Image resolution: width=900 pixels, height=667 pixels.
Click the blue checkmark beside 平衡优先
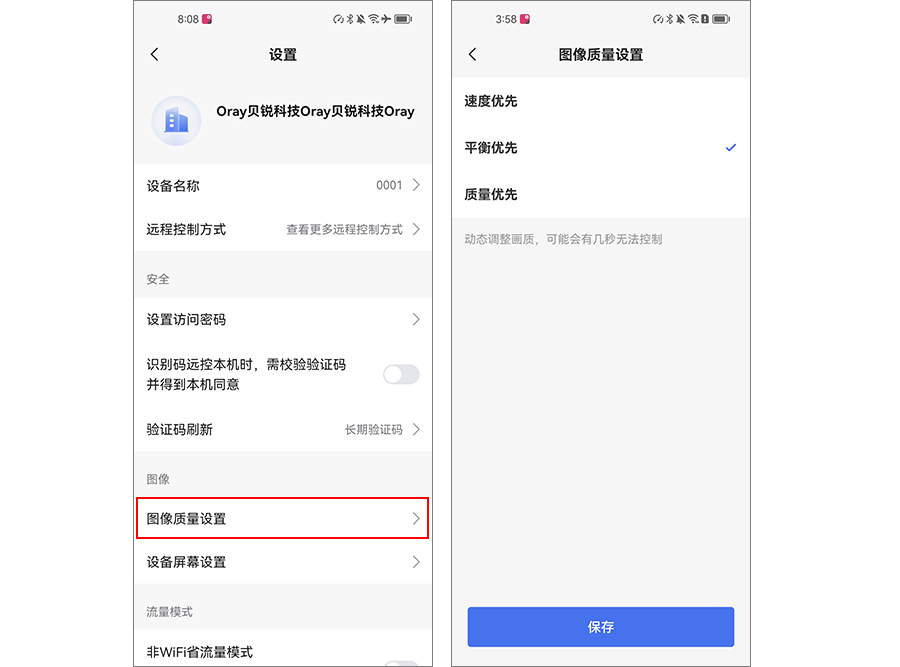[731, 148]
